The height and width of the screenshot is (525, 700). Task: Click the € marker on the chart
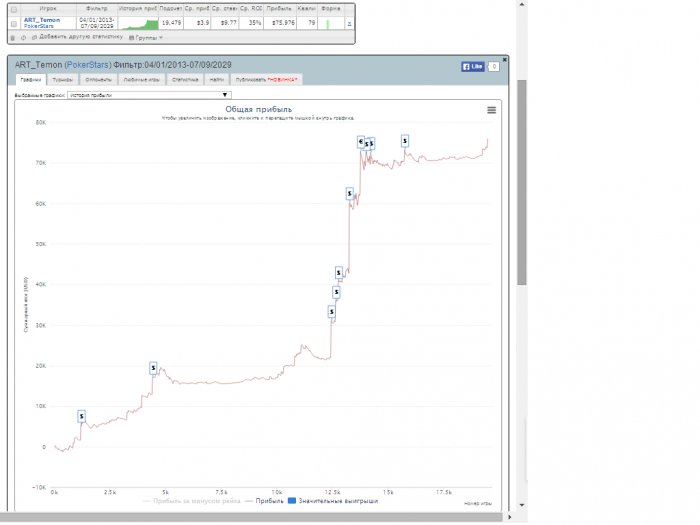(x=361, y=142)
